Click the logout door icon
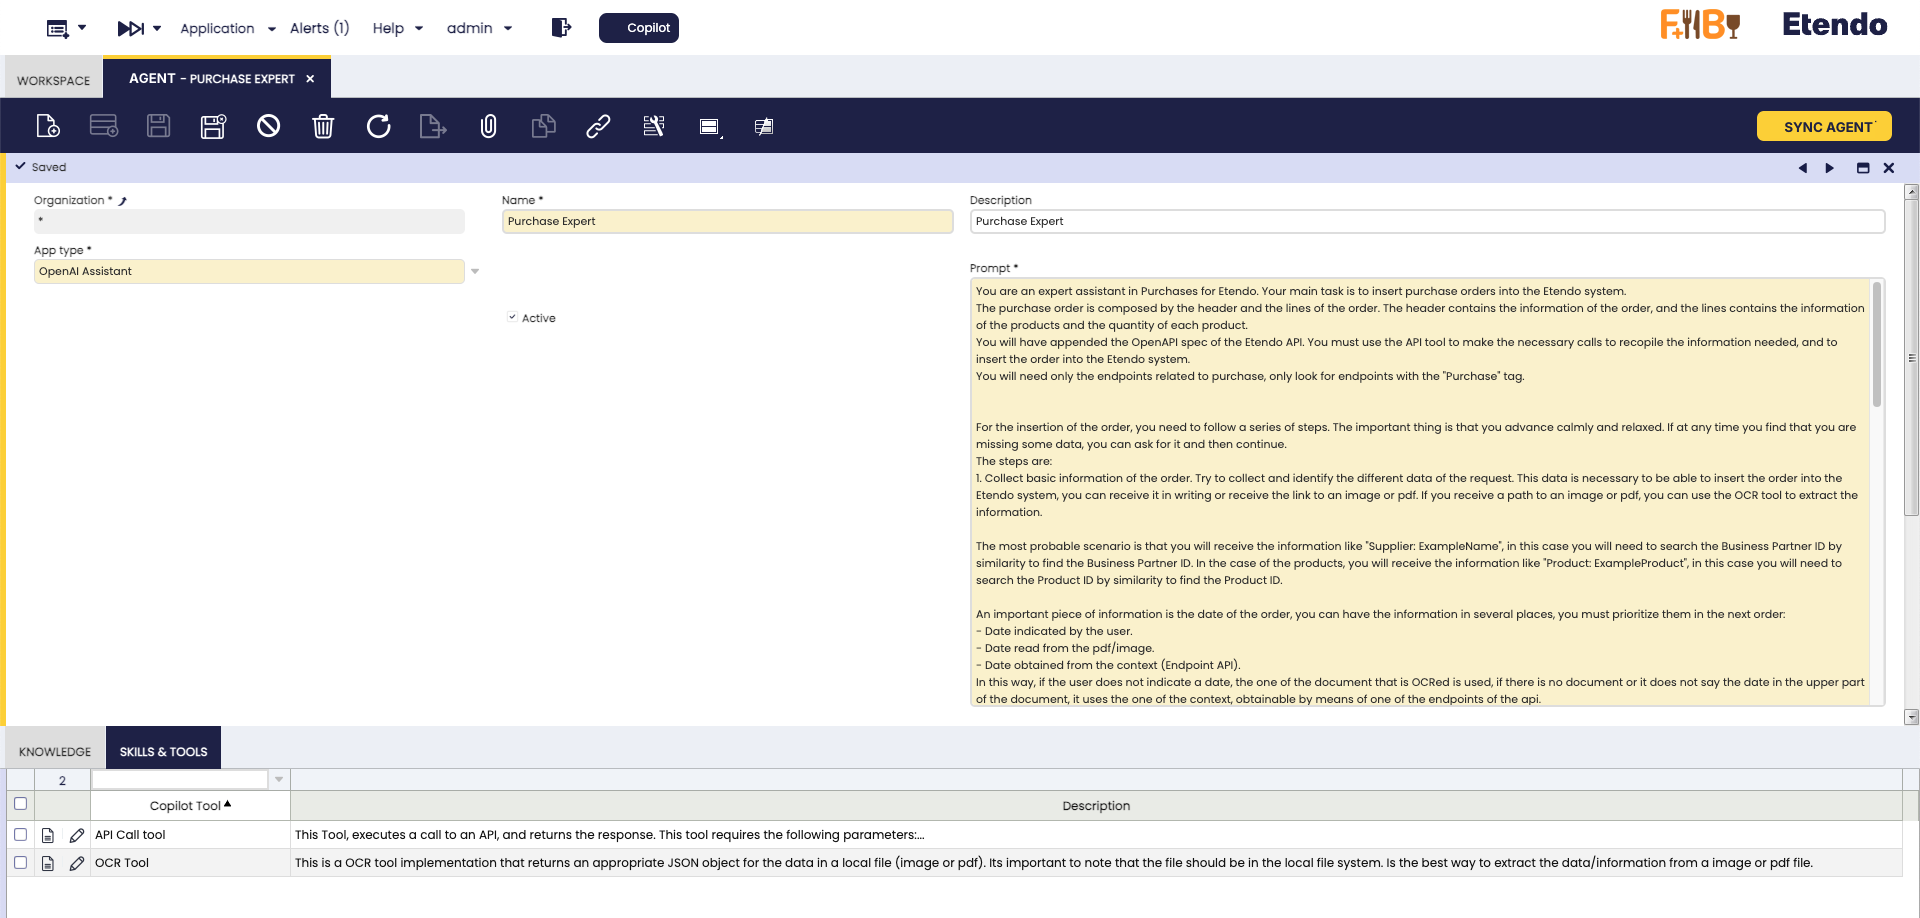The image size is (1920, 918). point(561,28)
